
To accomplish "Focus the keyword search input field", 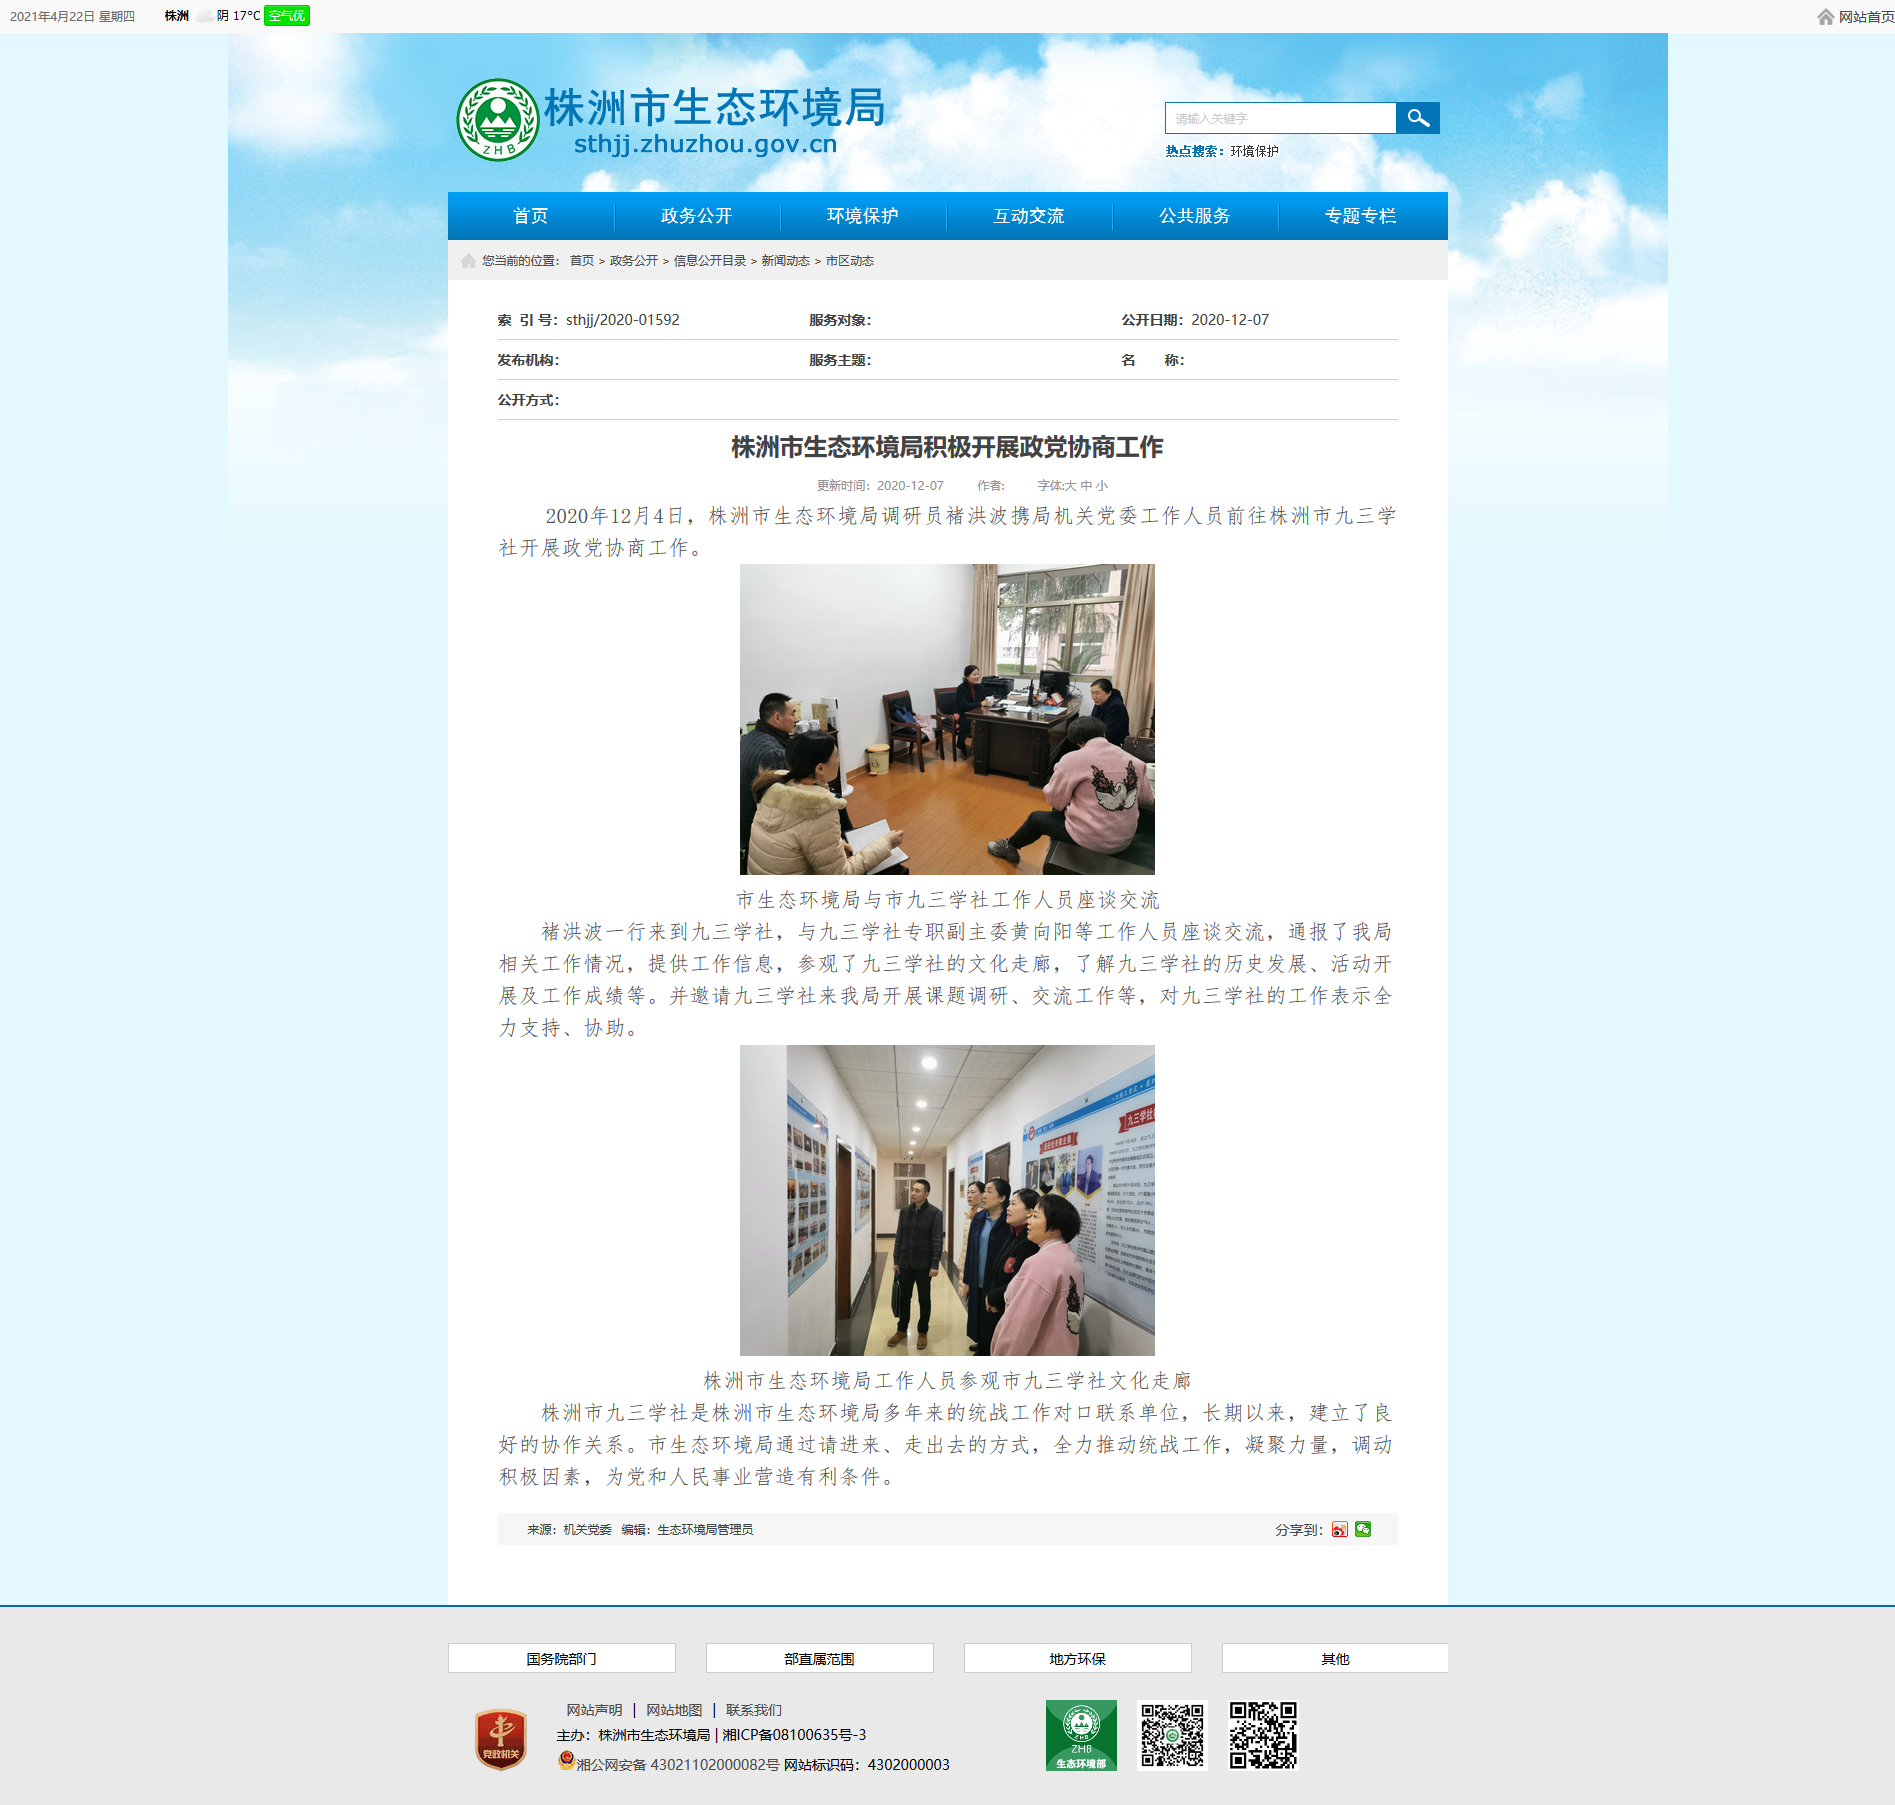I will [1281, 118].
